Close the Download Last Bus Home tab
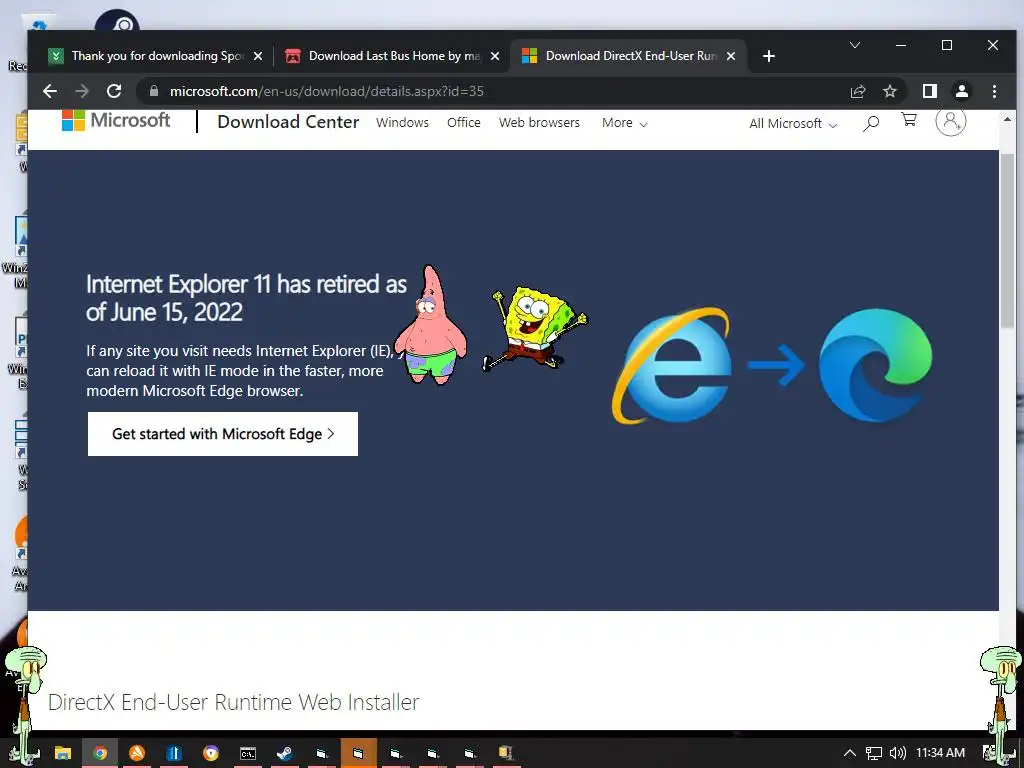Image resolution: width=1024 pixels, height=768 pixels. pos(495,56)
